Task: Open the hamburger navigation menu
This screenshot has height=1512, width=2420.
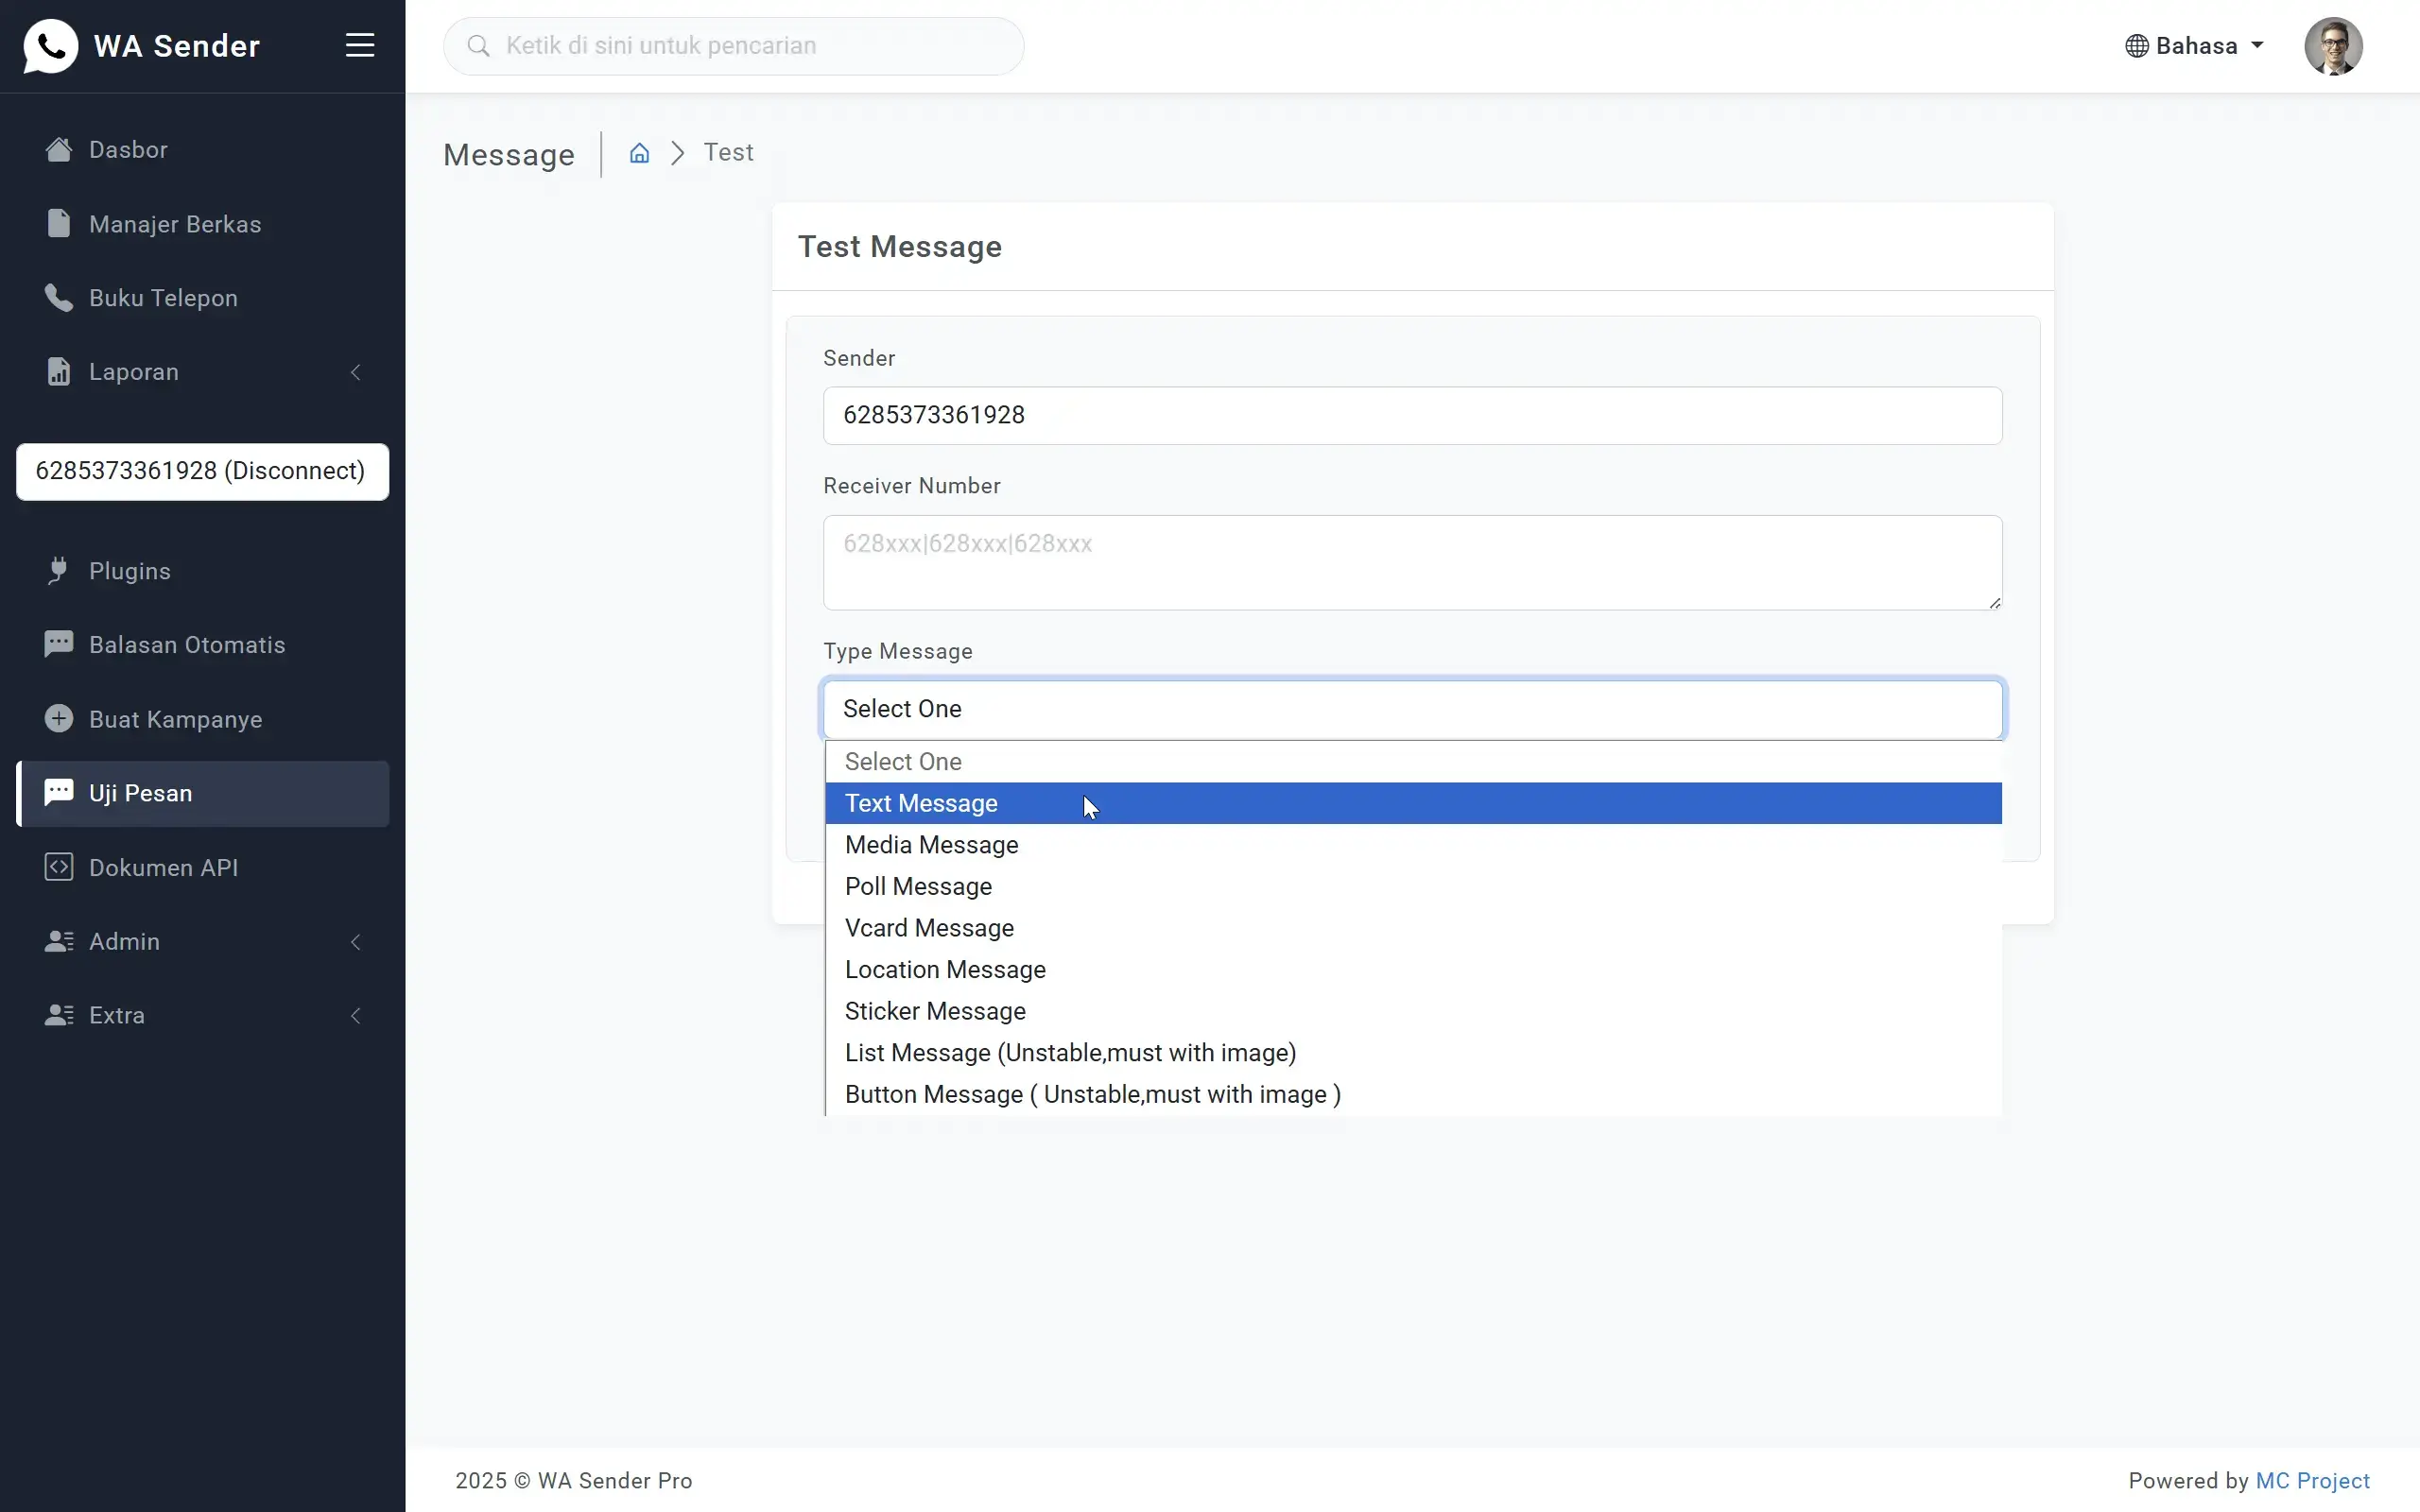Action: click(359, 45)
